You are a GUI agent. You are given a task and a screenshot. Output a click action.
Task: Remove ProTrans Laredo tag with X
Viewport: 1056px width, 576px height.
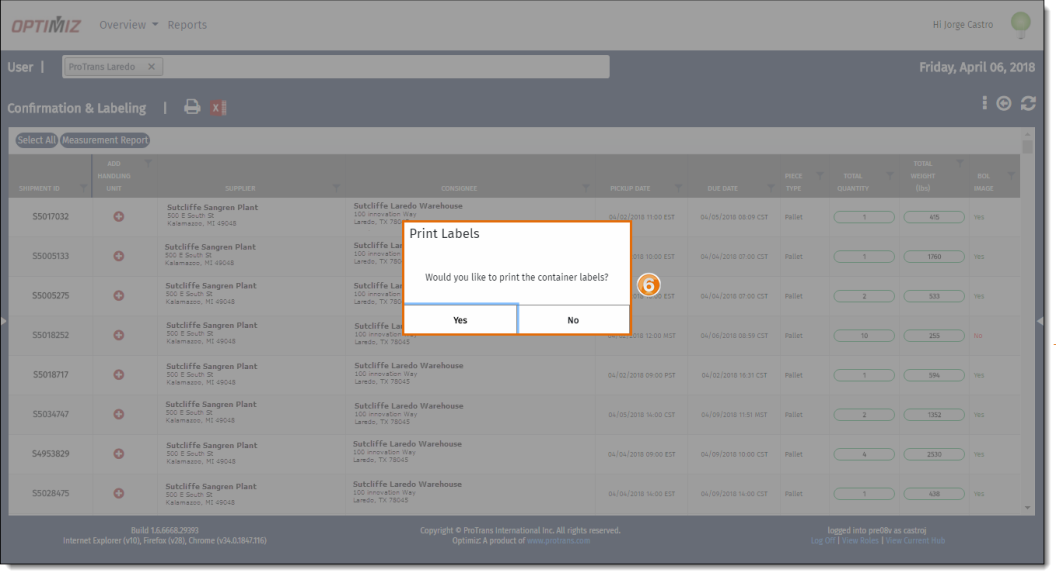click(x=151, y=67)
